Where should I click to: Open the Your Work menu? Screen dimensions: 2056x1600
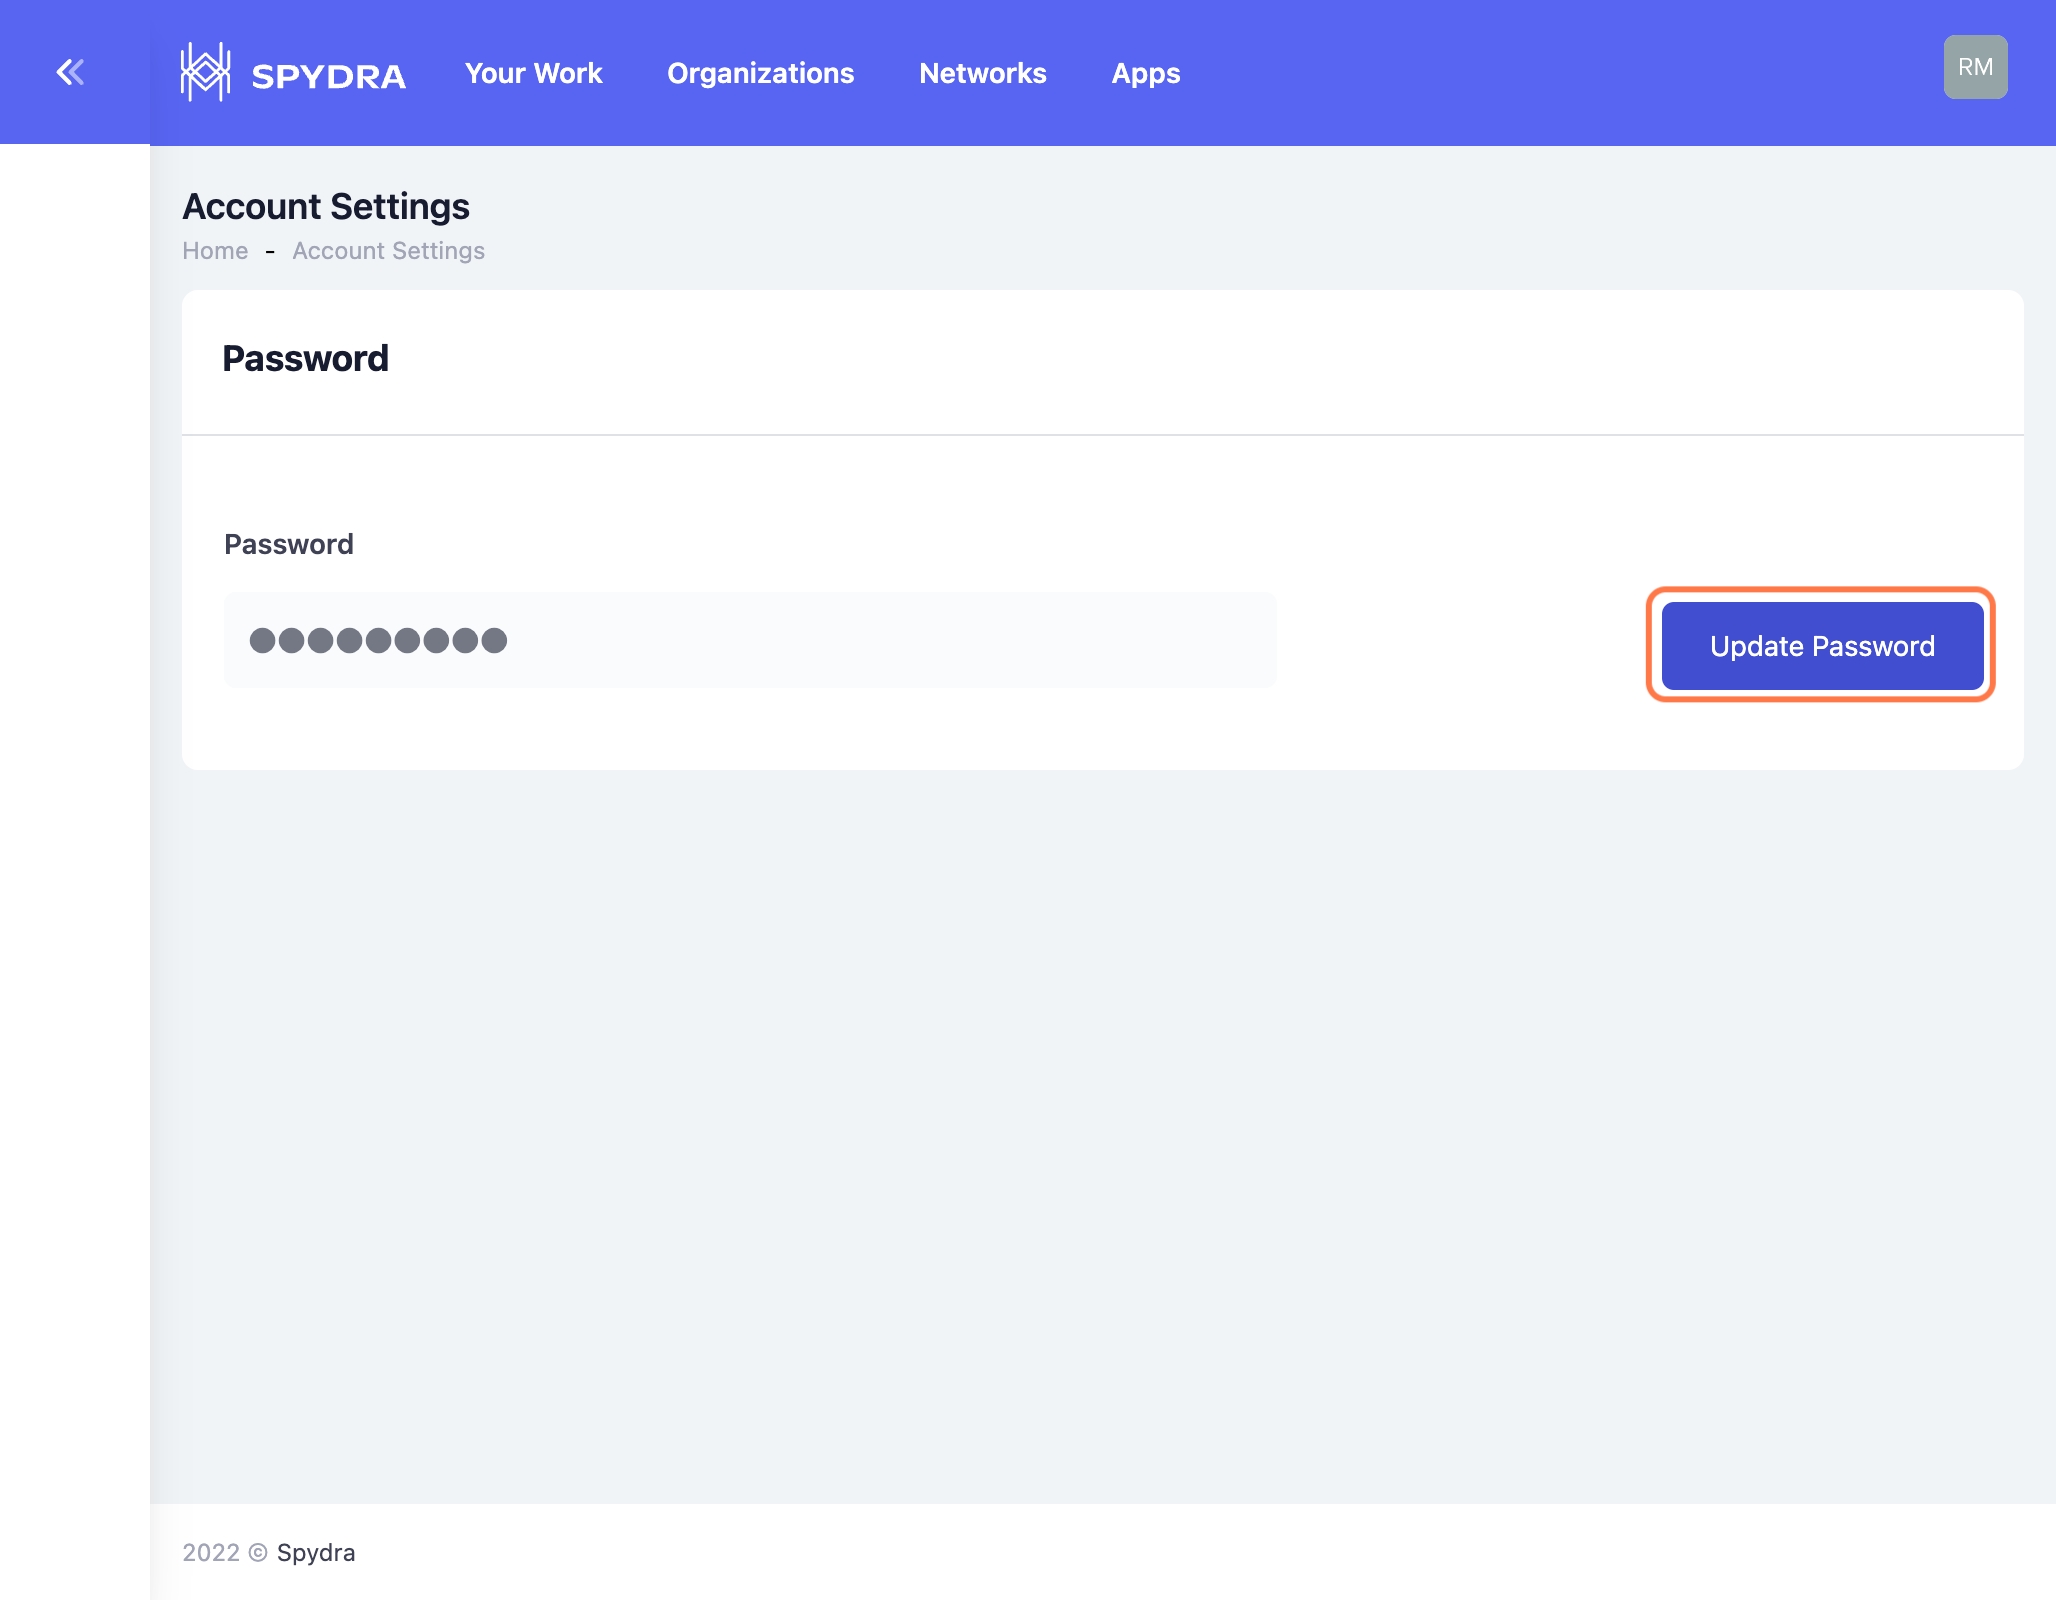click(533, 73)
